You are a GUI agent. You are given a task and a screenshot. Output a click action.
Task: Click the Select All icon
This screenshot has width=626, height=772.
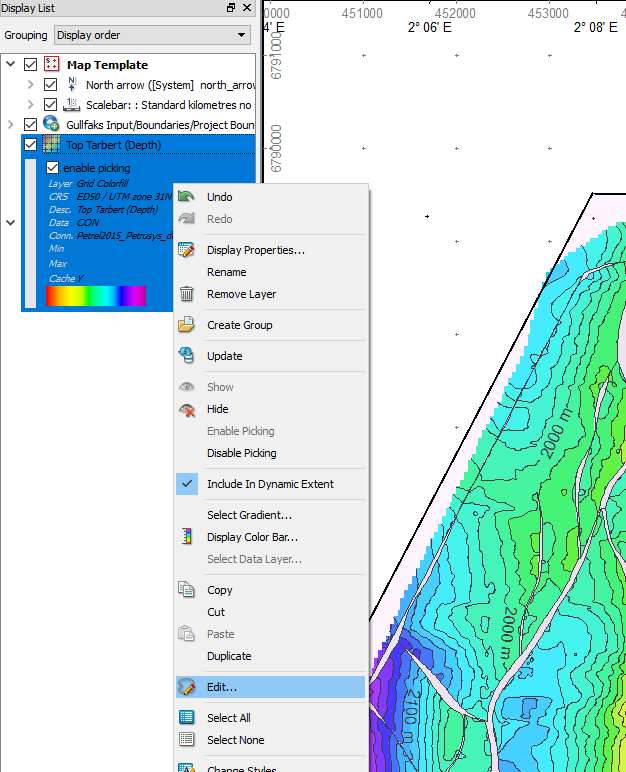coord(186,718)
